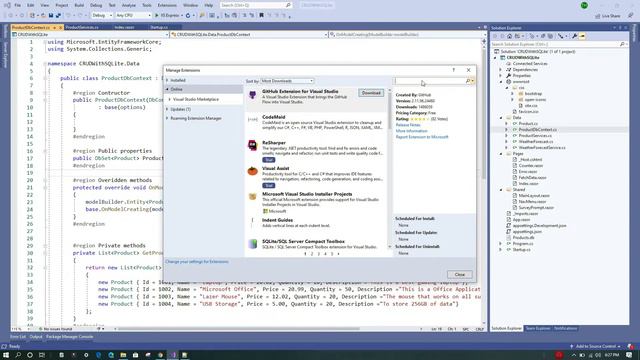
Task: Expand the Installed category
Action: tap(167, 80)
